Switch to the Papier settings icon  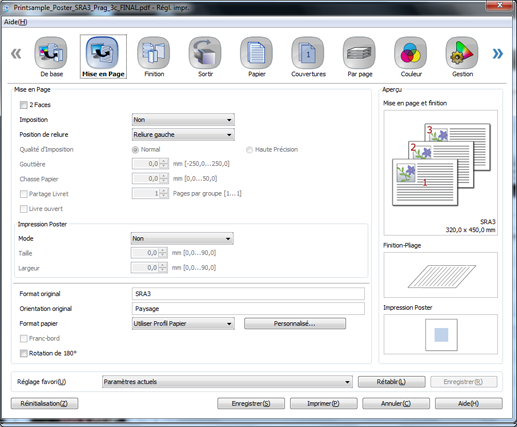click(x=256, y=53)
